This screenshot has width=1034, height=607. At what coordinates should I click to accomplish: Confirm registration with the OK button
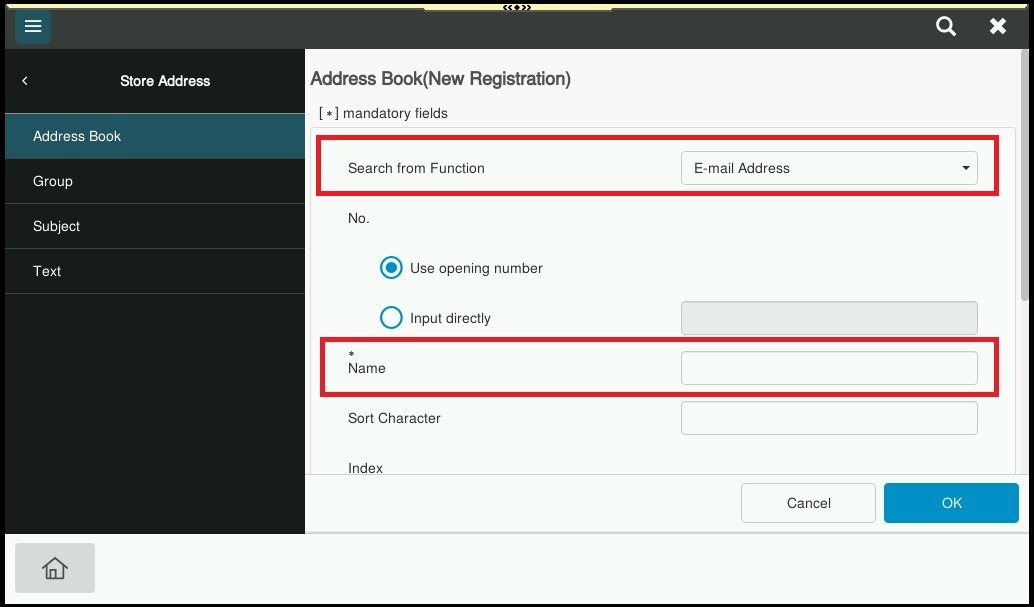(951, 503)
